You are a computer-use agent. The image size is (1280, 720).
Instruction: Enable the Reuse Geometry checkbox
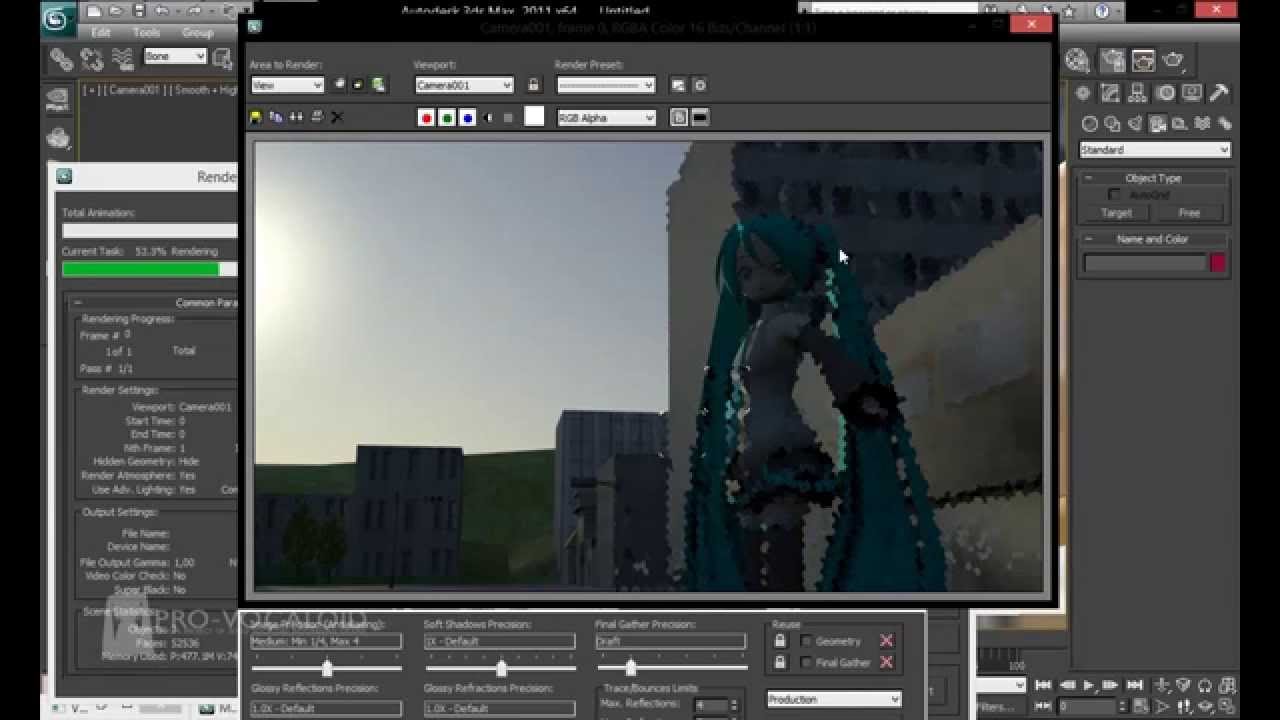tap(806, 641)
